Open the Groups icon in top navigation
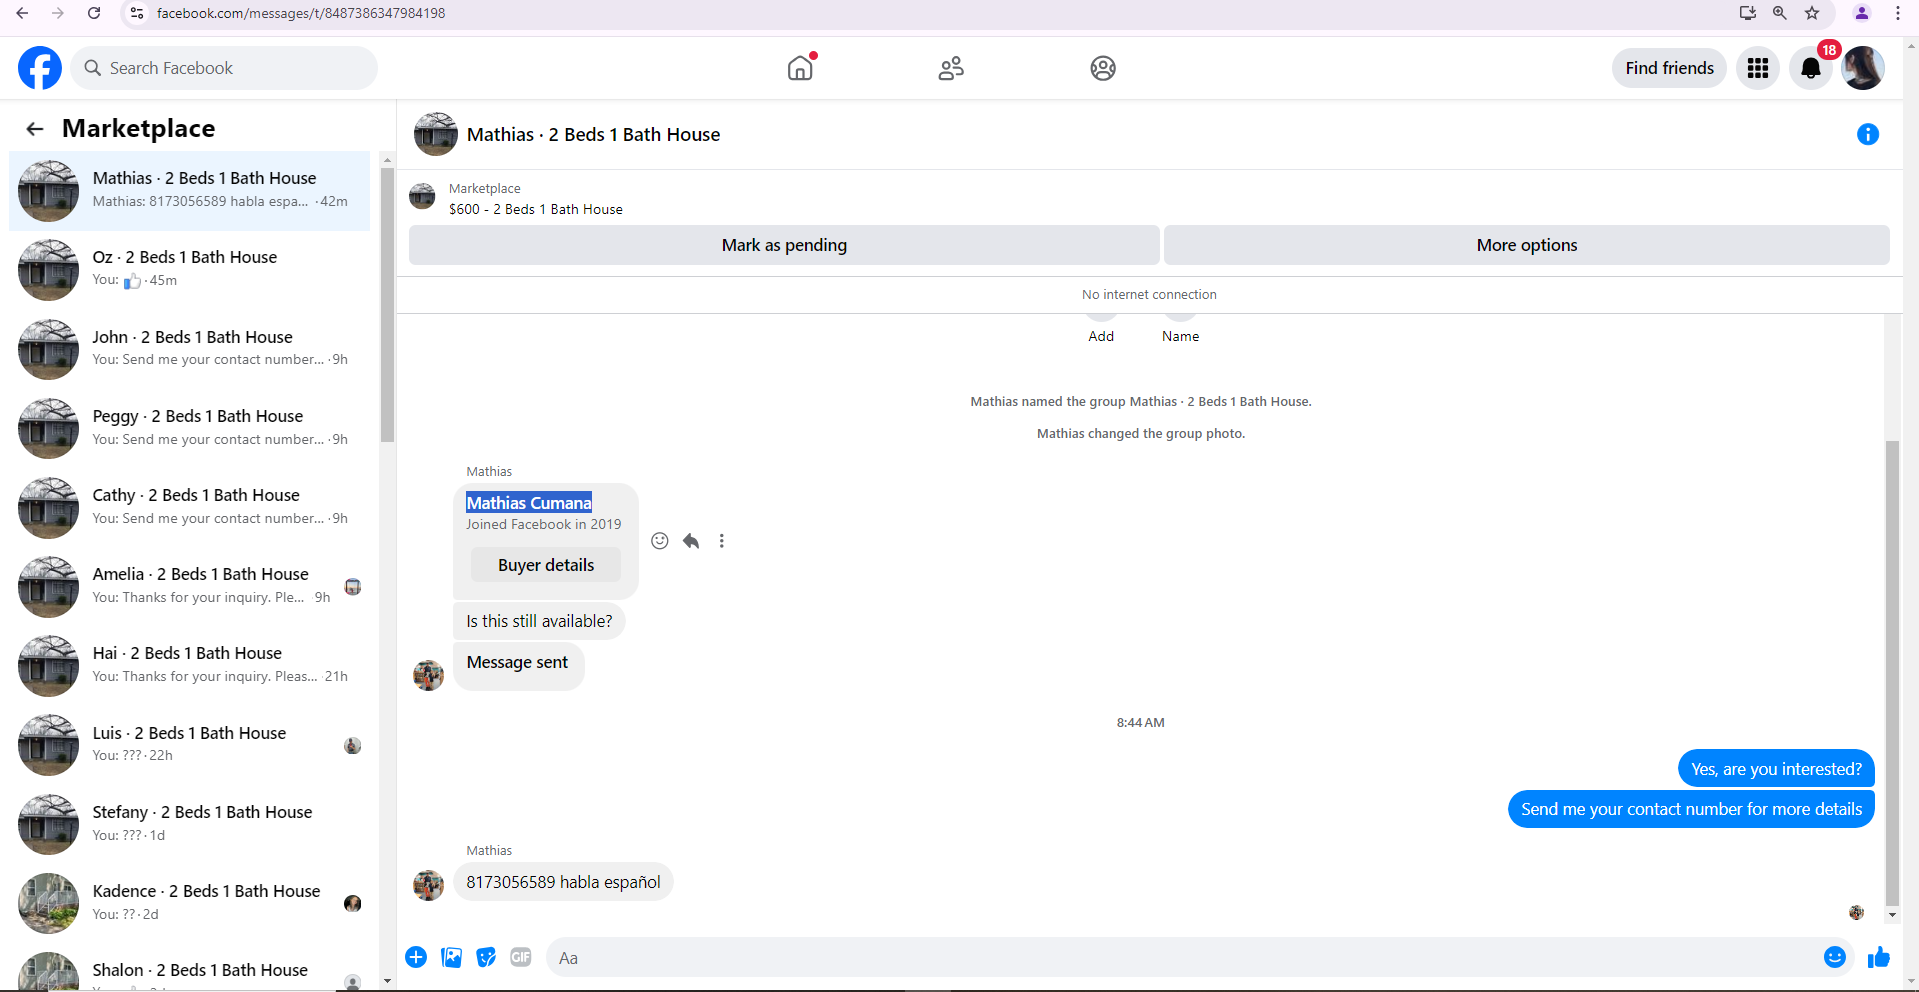 (x=1103, y=68)
